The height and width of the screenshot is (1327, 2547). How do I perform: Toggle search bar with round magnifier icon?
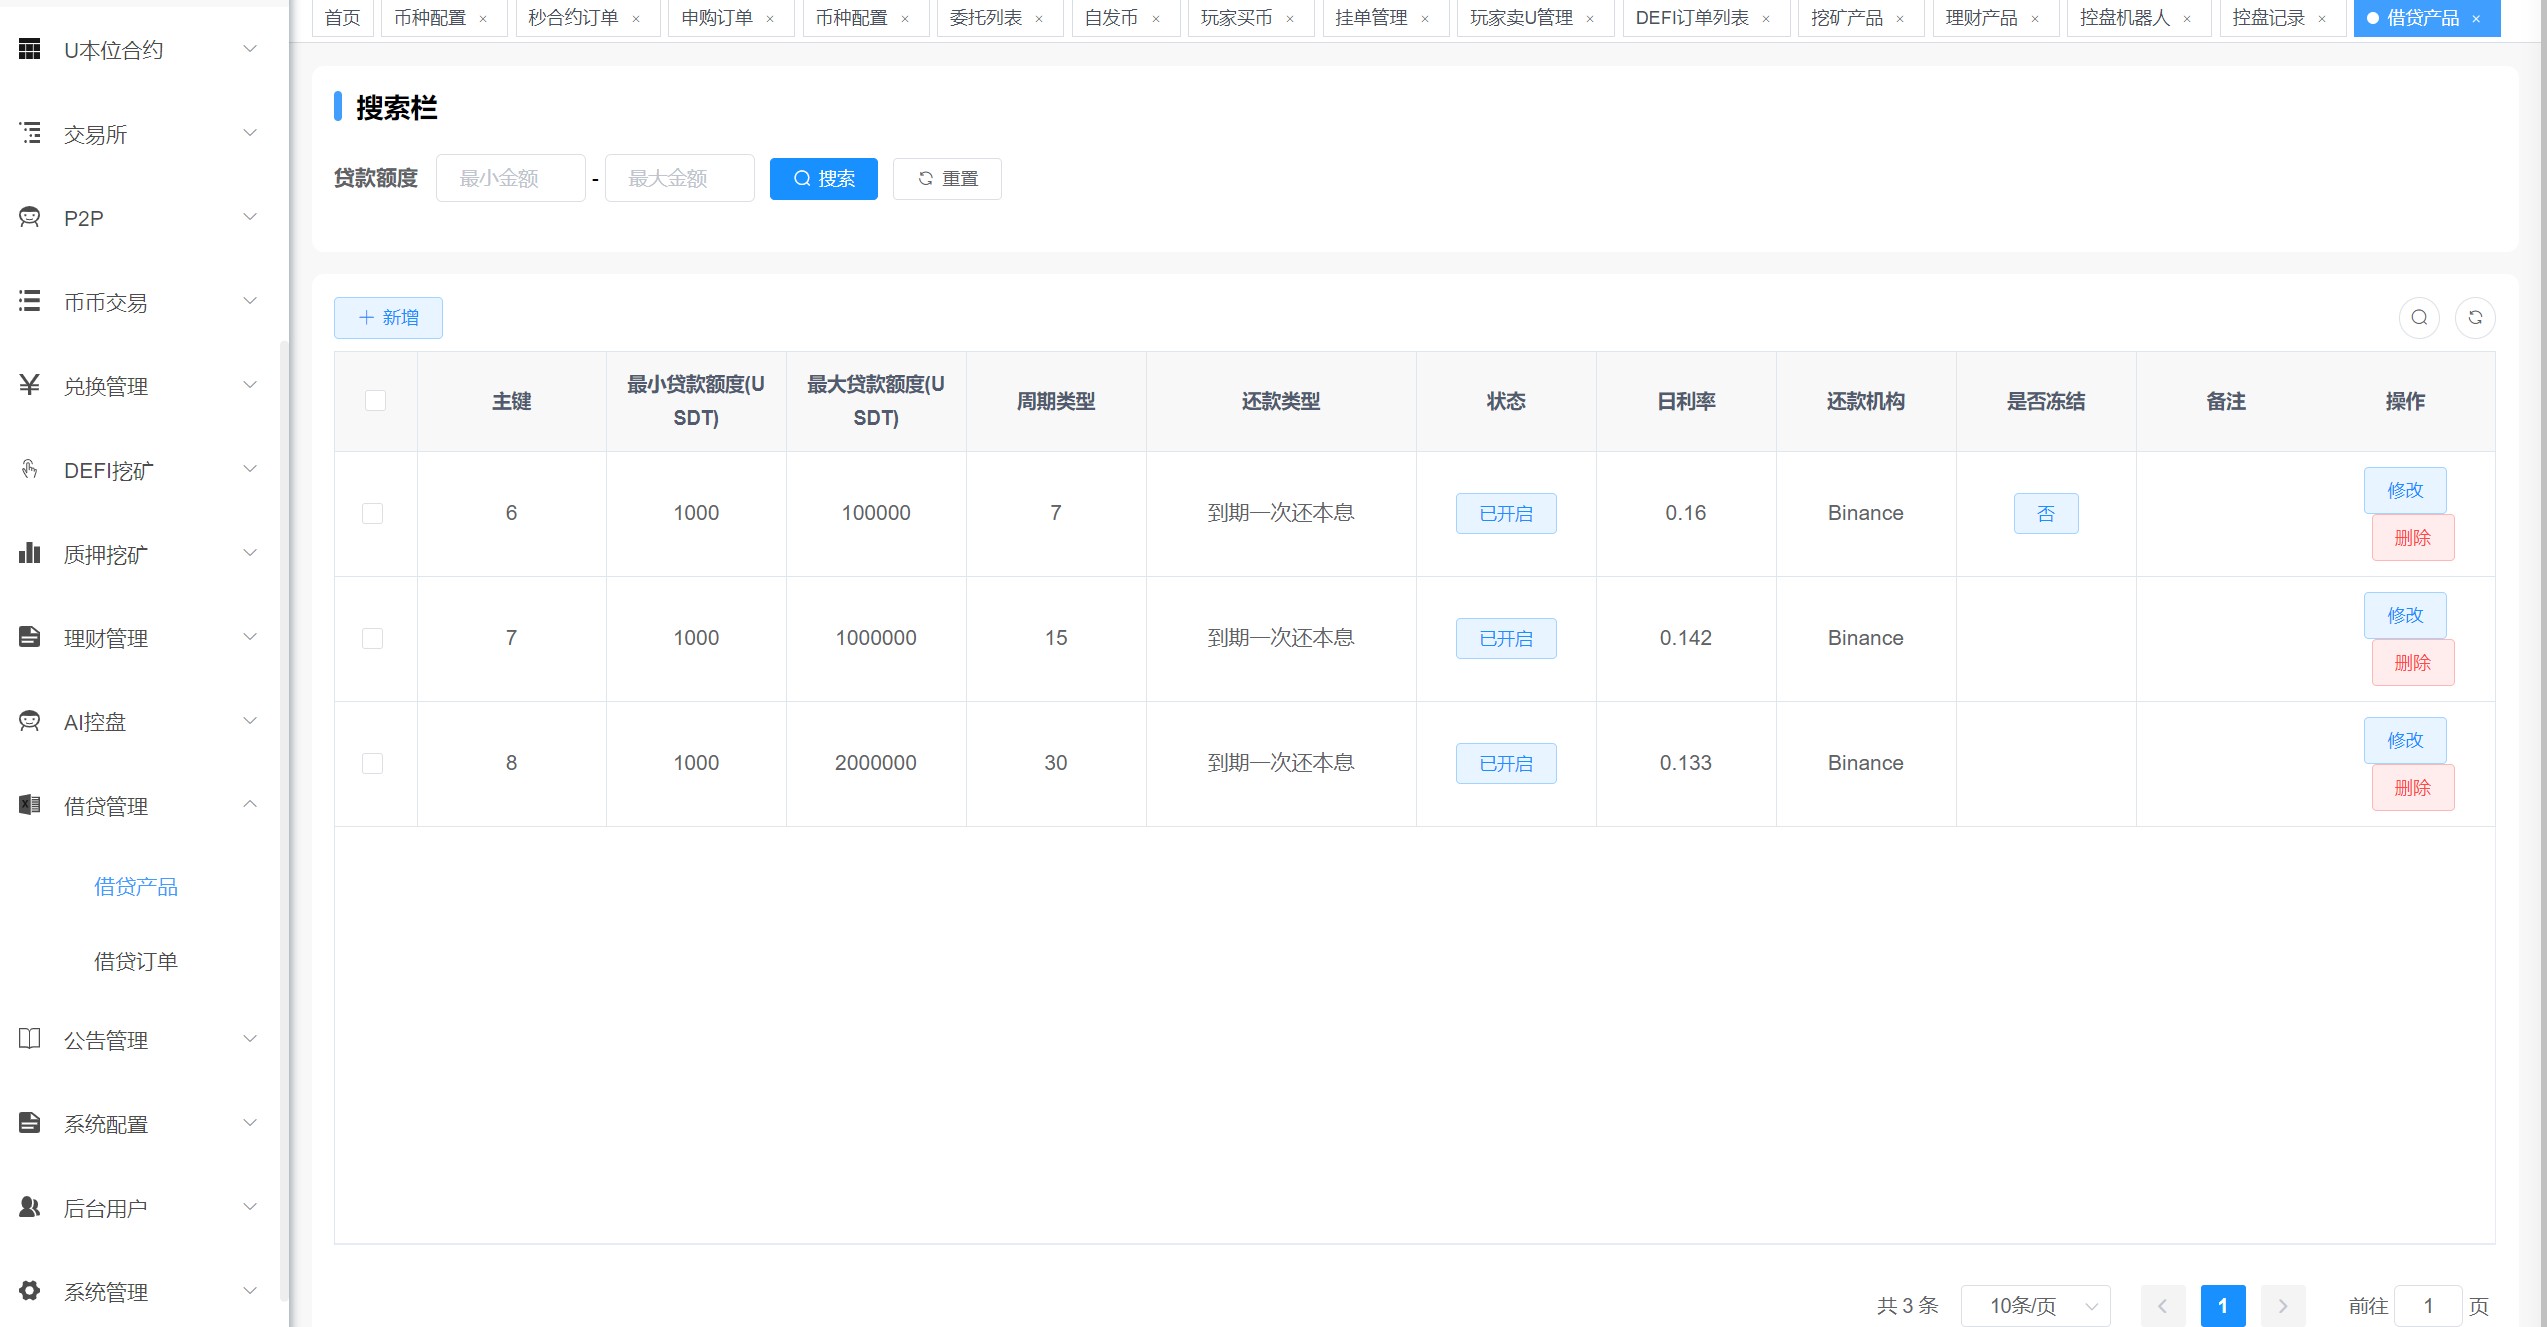(2419, 318)
